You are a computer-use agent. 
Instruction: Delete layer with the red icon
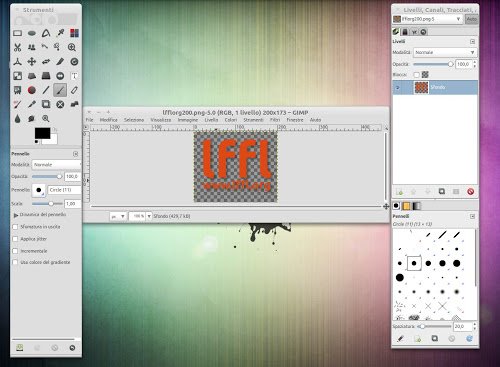click(470, 192)
